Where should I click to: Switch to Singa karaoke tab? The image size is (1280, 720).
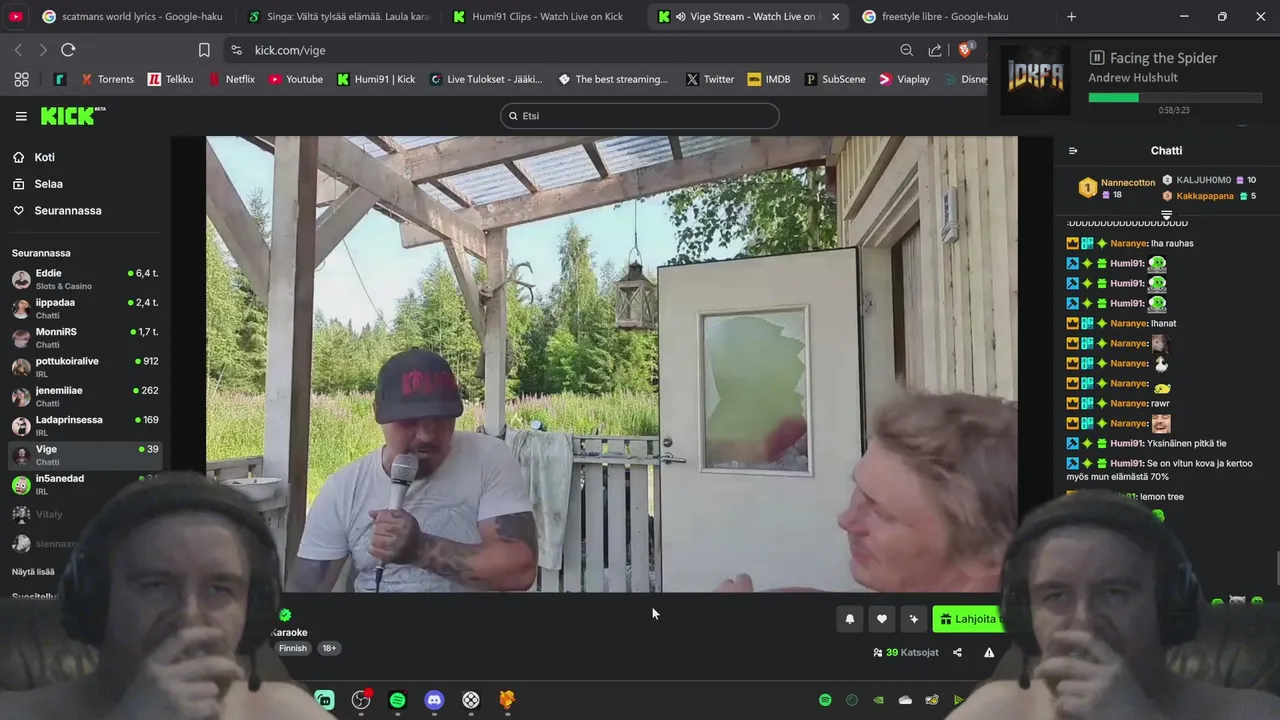(338, 16)
